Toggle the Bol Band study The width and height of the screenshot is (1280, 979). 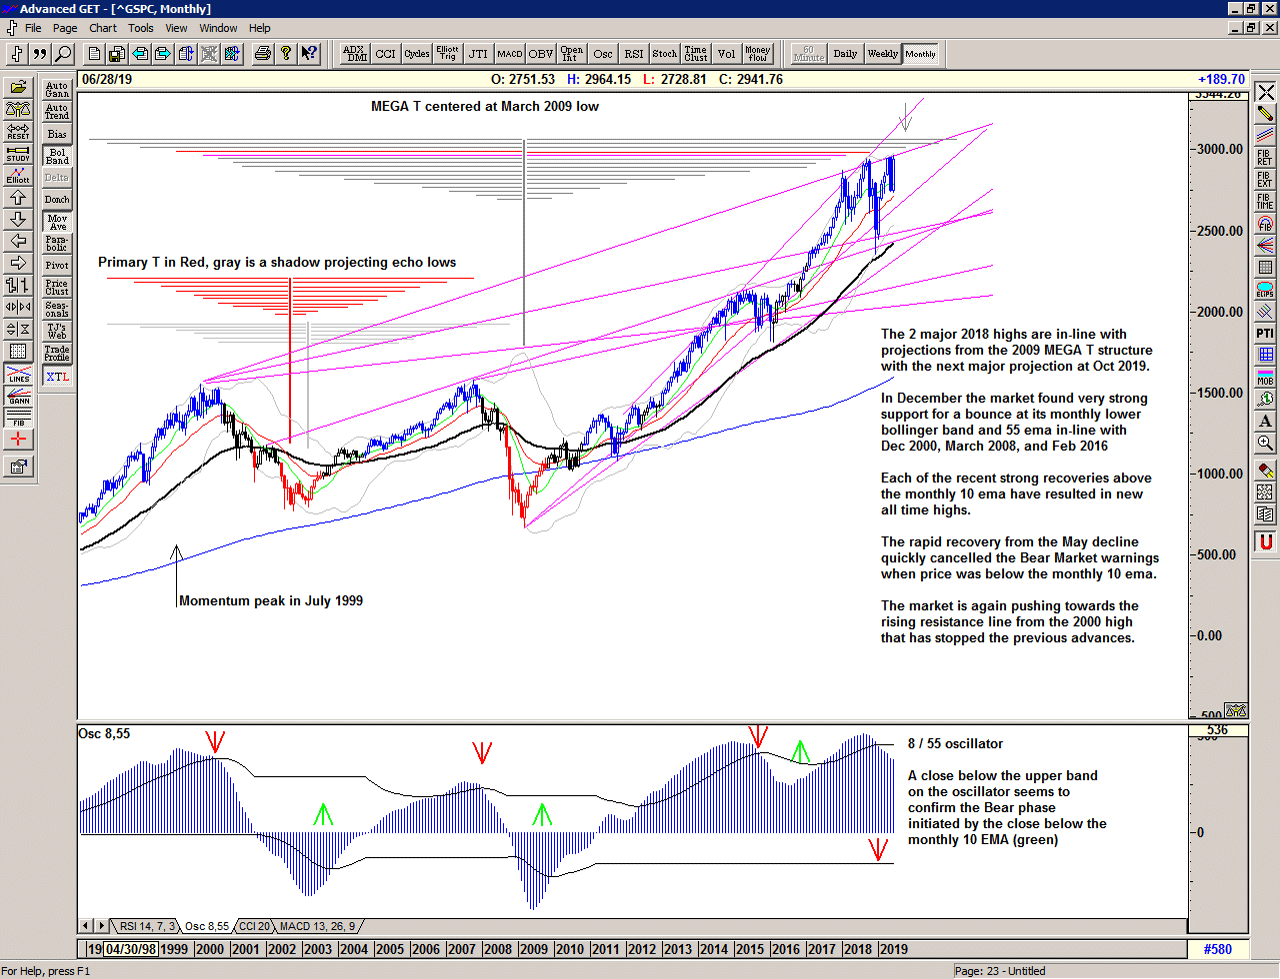(57, 156)
